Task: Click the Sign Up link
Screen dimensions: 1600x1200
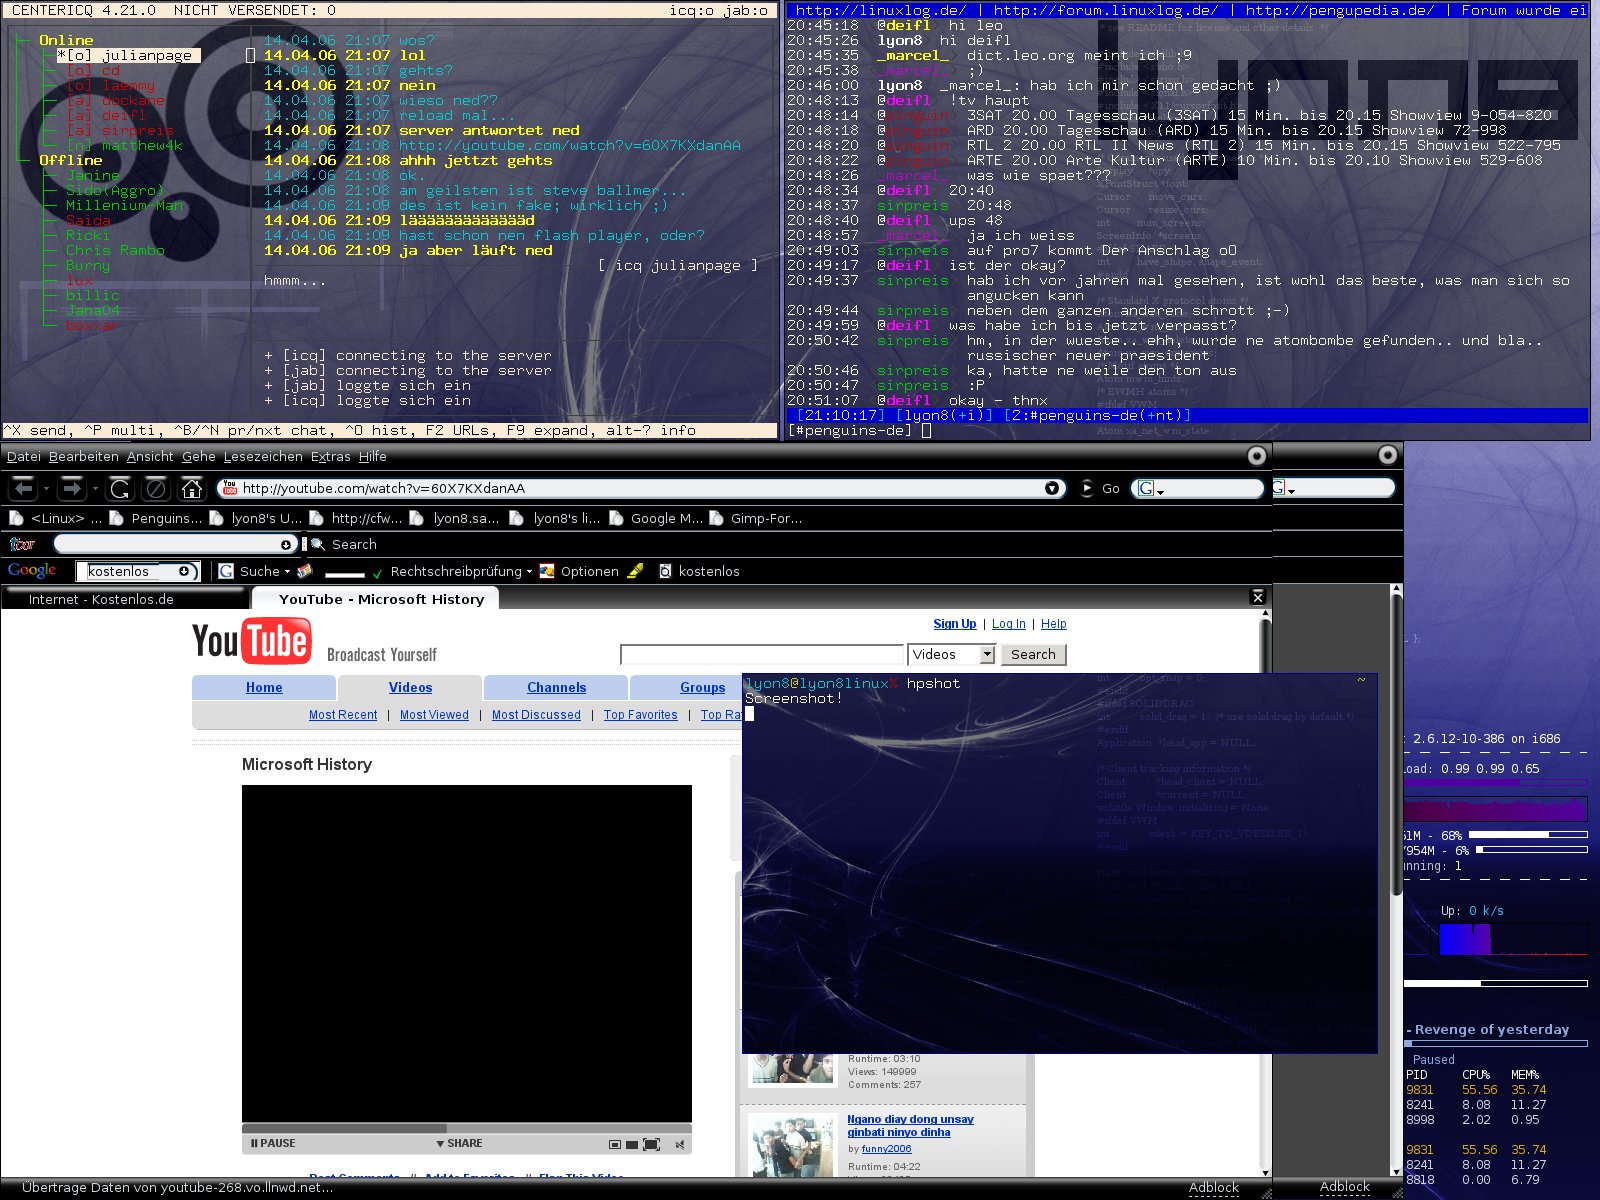Action: (954, 624)
